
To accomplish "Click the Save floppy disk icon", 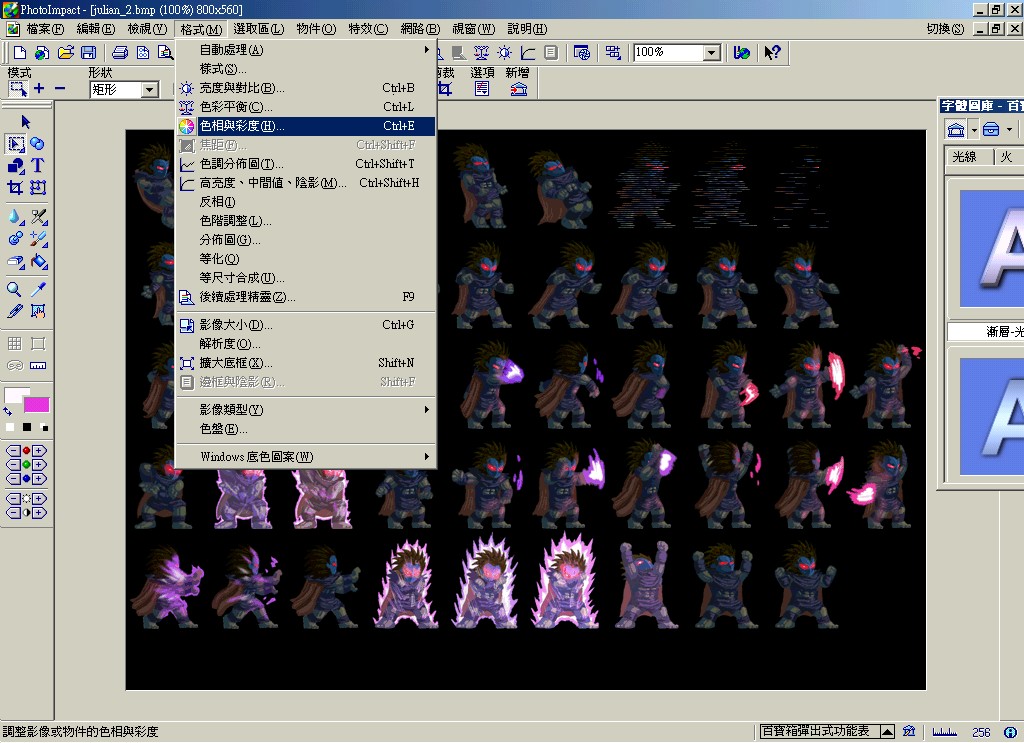I will (x=89, y=53).
